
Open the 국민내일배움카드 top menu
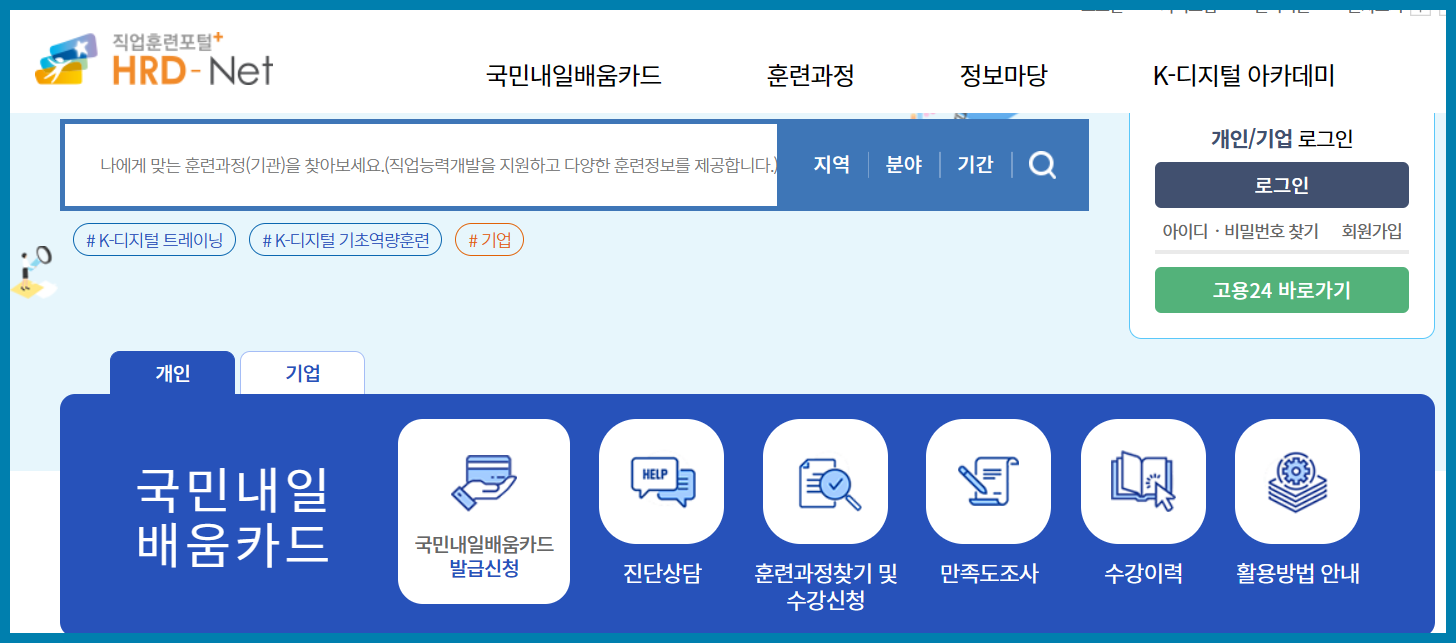click(574, 76)
